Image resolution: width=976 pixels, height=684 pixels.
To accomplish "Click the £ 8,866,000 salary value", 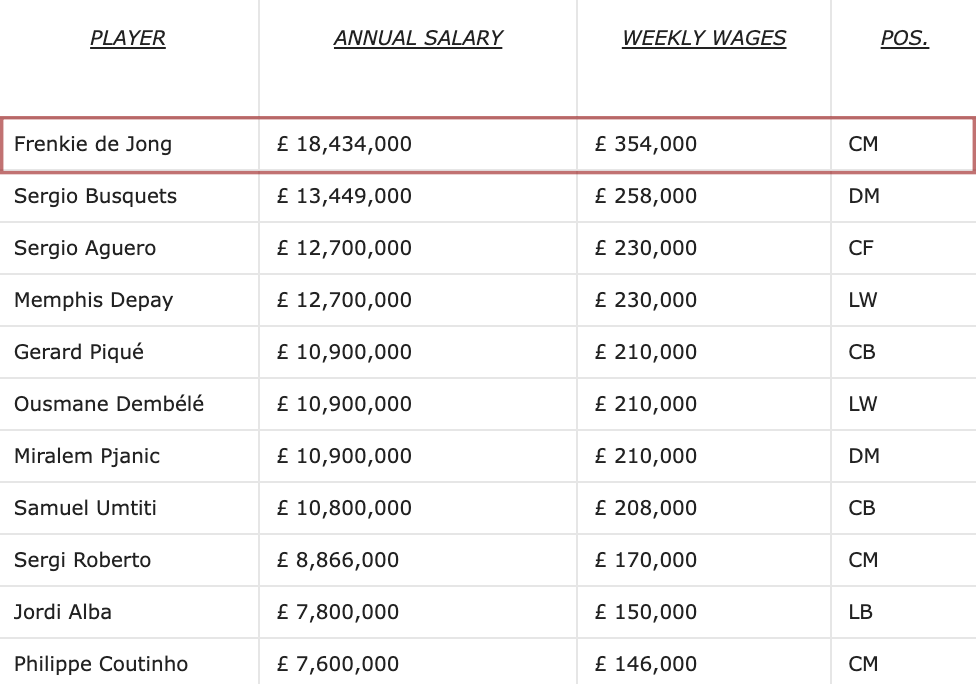I will point(338,560).
